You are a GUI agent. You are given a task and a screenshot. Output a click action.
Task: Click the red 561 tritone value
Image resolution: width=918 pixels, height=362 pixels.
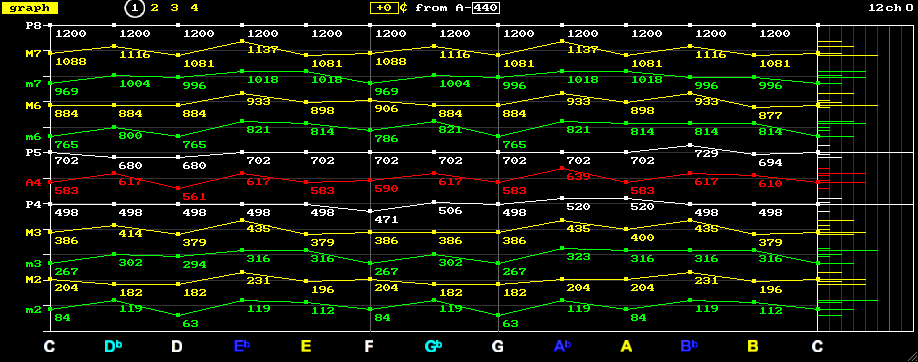pyautogui.click(x=194, y=196)
